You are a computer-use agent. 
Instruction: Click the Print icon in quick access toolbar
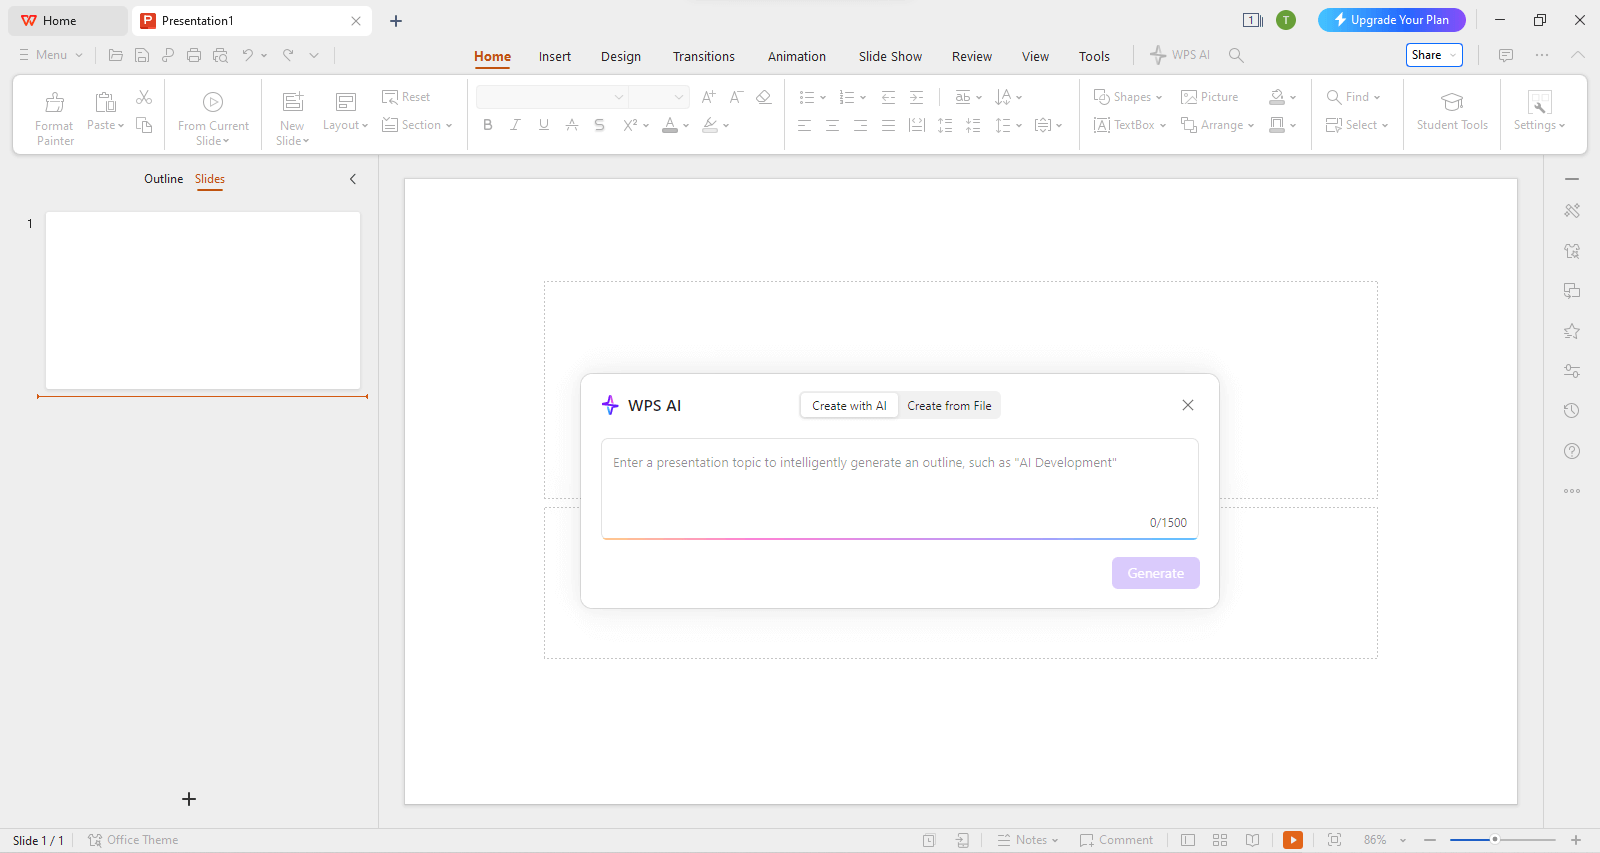(x=194, y=55)
